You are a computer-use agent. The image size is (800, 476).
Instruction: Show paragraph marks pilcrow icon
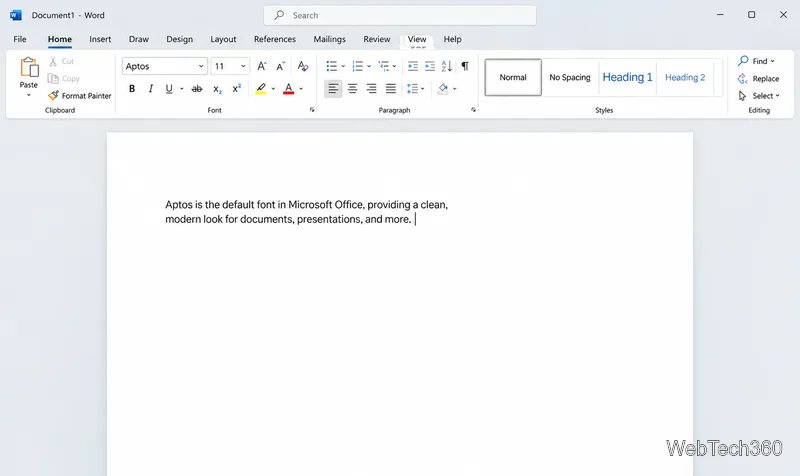(x=465, y=66)
